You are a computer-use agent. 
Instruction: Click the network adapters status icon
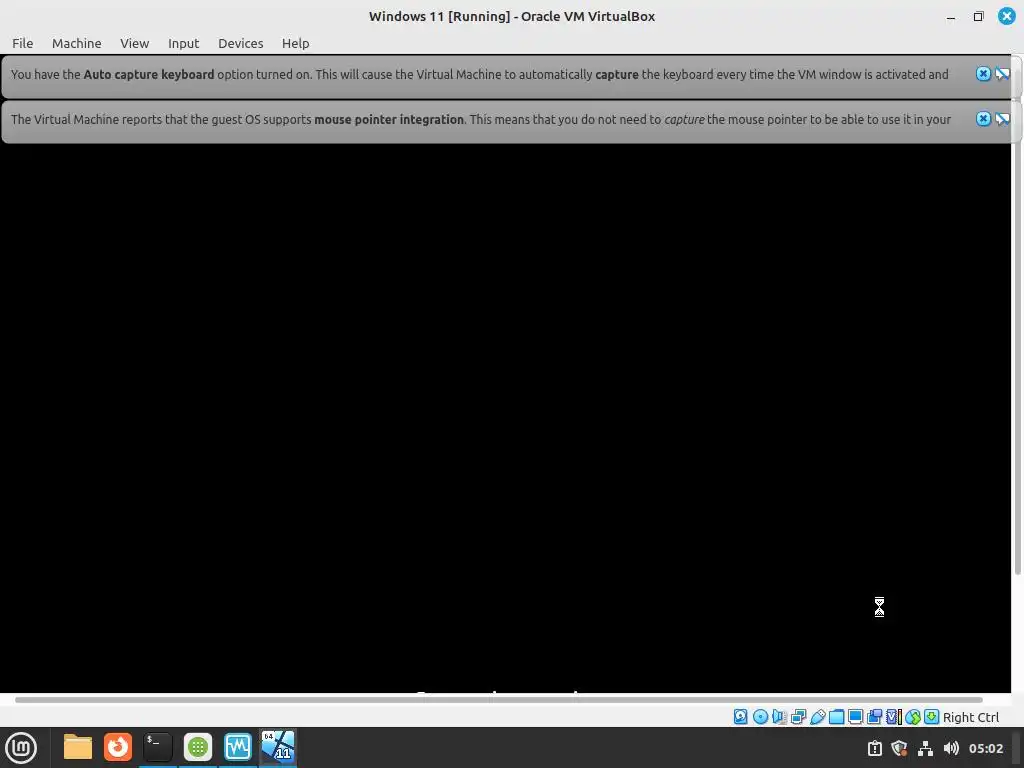pyautogui.click(x=798, y=716)
